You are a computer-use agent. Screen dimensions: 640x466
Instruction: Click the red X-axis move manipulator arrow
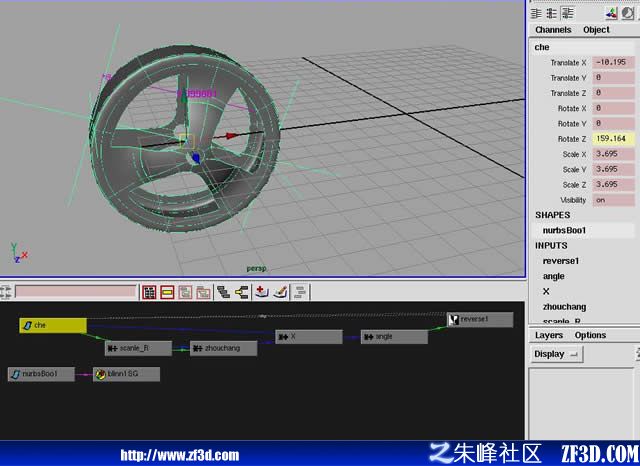[231, 135]
